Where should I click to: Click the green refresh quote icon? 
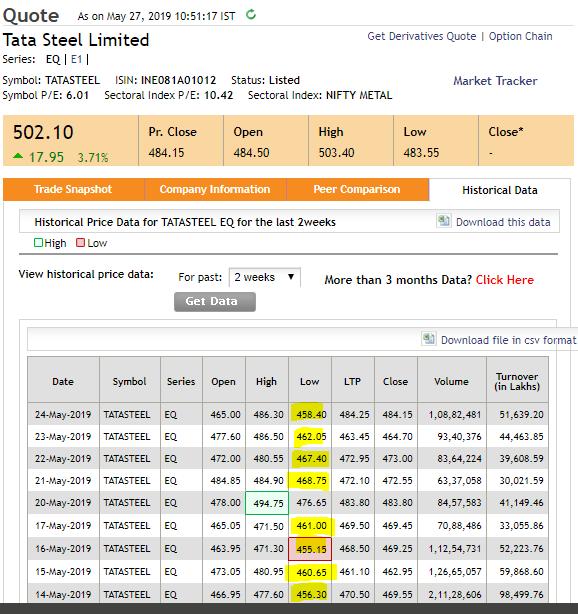pos(251,15)
